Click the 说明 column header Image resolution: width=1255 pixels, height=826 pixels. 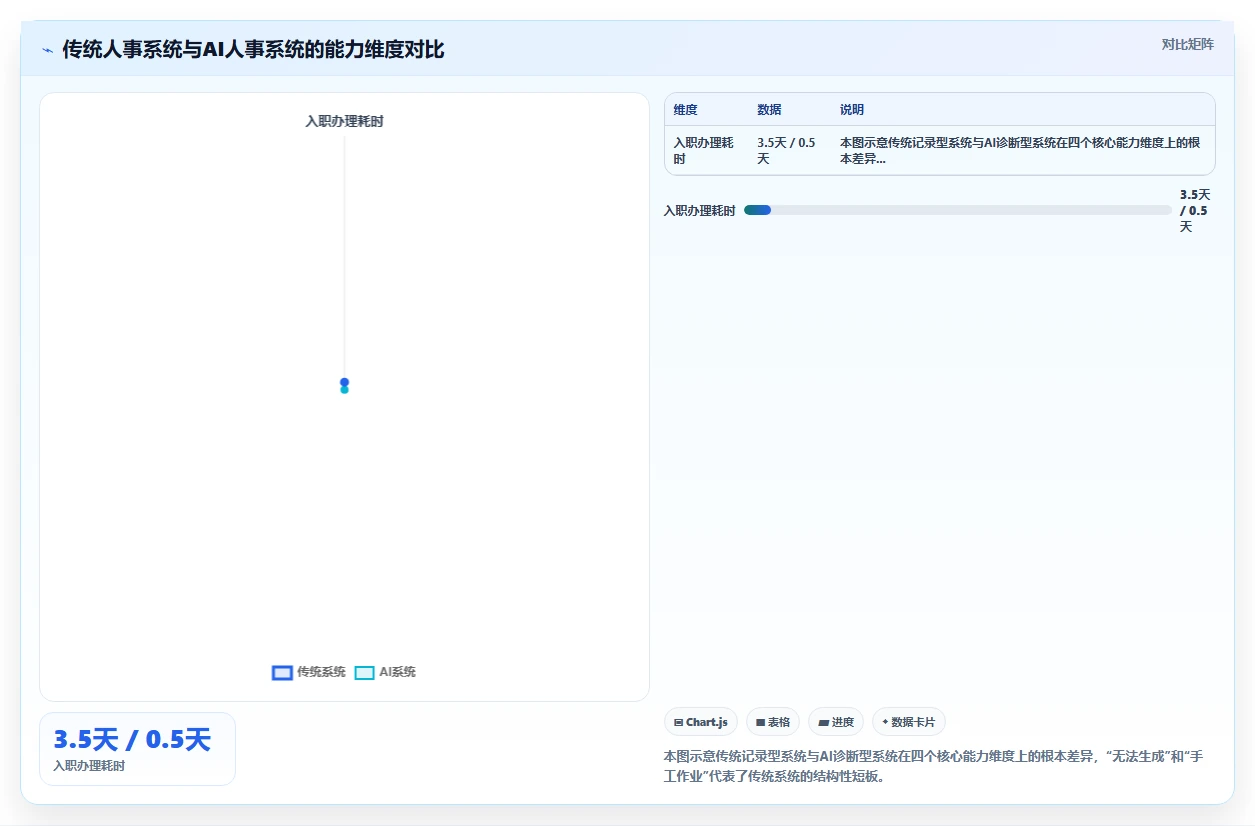tap(852, 110)
